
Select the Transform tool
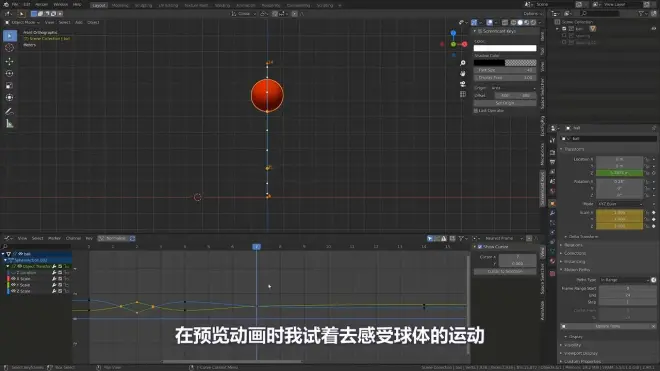pyautogui.click(x=9, y=98)
